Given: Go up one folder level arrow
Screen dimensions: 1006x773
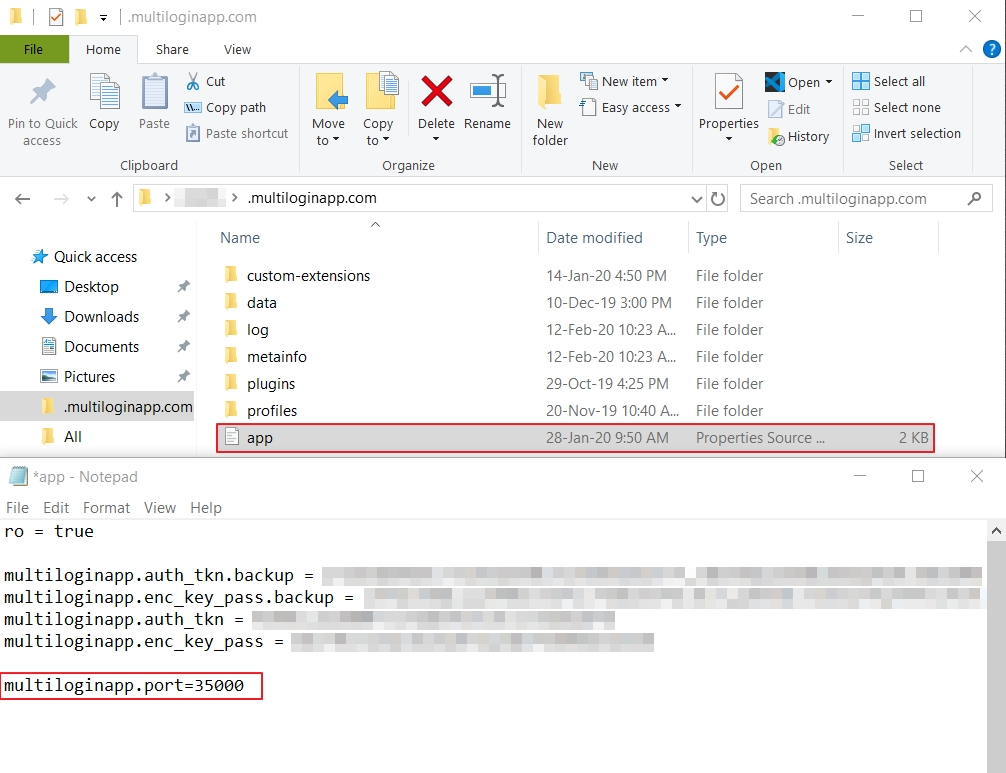Looking at the screenshot, I should point(117,199).
